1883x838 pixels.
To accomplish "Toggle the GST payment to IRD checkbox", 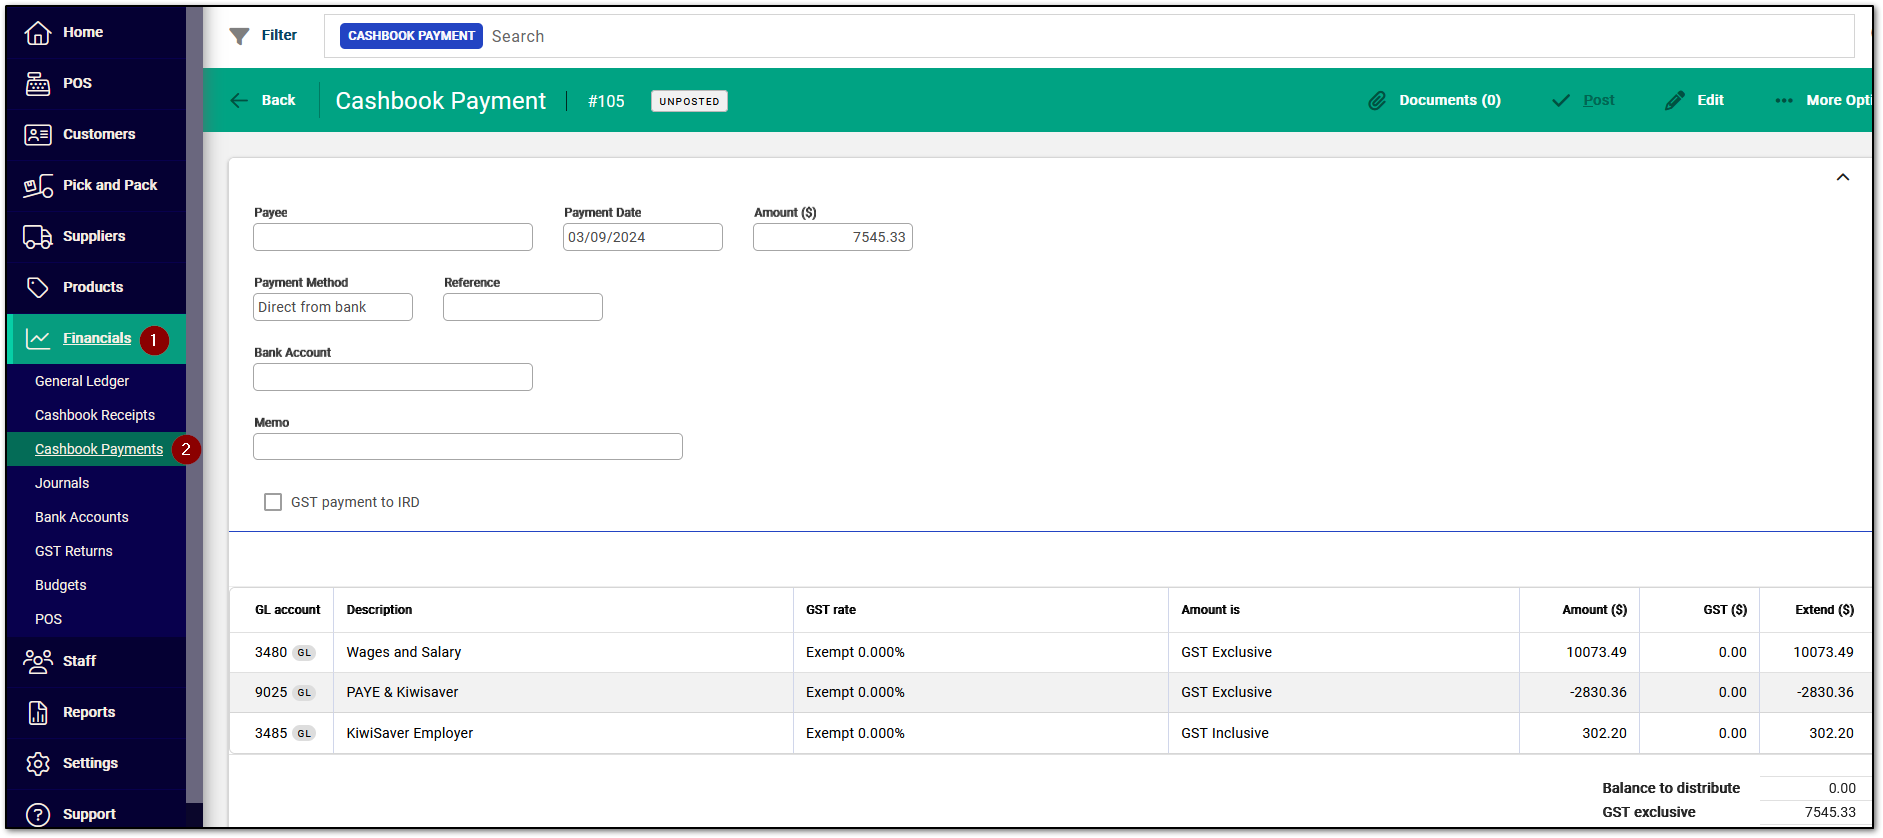I will pyautogui.click(x=273, y=502).
